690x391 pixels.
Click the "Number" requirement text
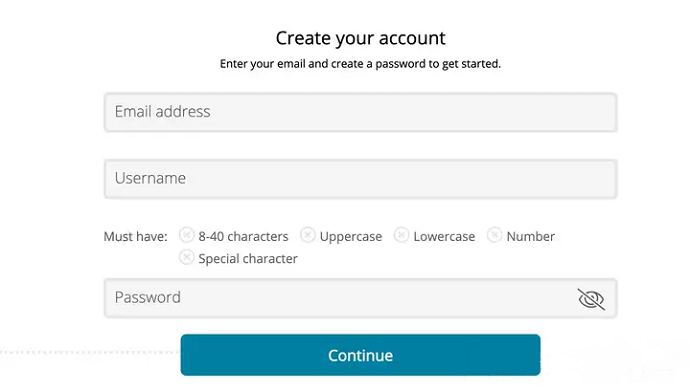(x=531, y=237)
